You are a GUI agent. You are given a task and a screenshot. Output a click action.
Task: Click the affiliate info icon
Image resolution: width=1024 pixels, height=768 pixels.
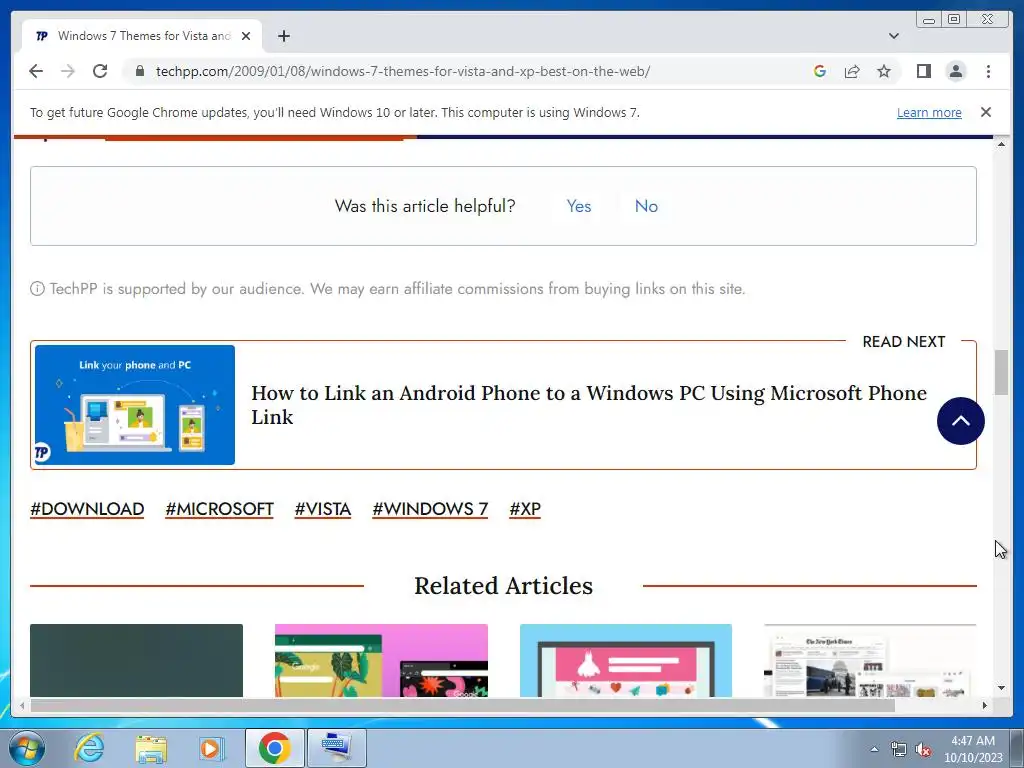(37, 289)
